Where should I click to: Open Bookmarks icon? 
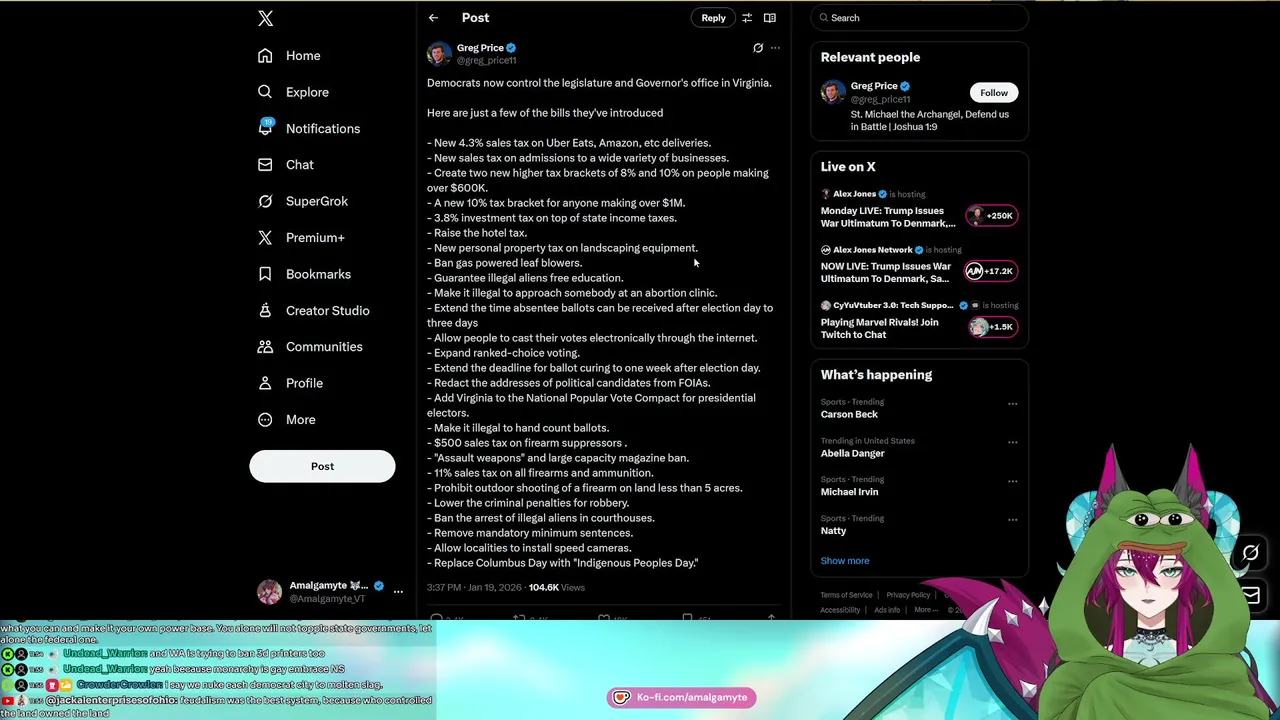(265, 274)
